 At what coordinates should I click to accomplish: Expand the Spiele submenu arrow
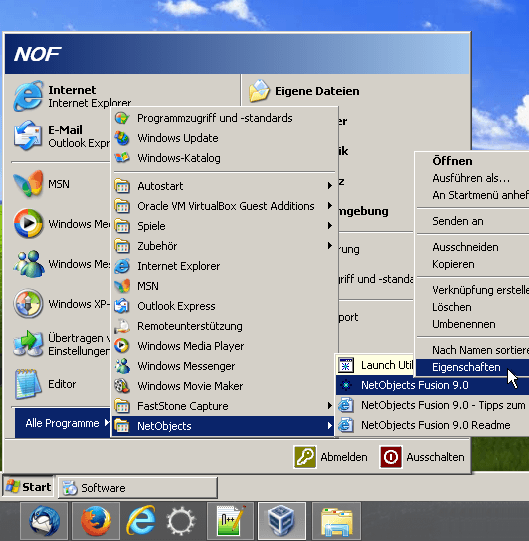coord(330,226)
